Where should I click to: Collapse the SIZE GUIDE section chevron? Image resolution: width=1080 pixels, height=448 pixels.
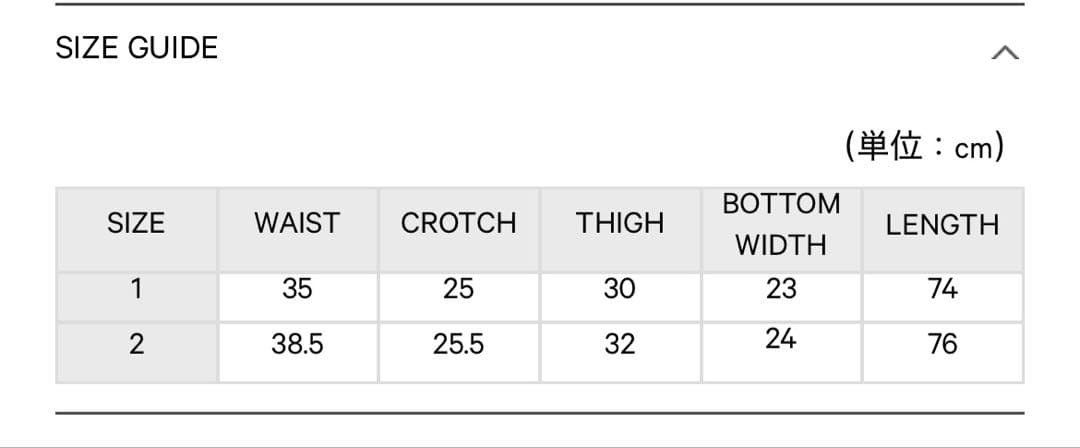click(x=1005, y=52)
